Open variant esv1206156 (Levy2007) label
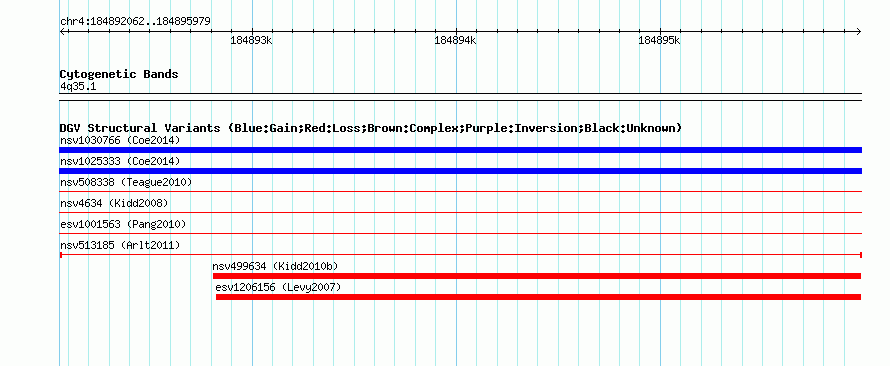 [279, 287]
